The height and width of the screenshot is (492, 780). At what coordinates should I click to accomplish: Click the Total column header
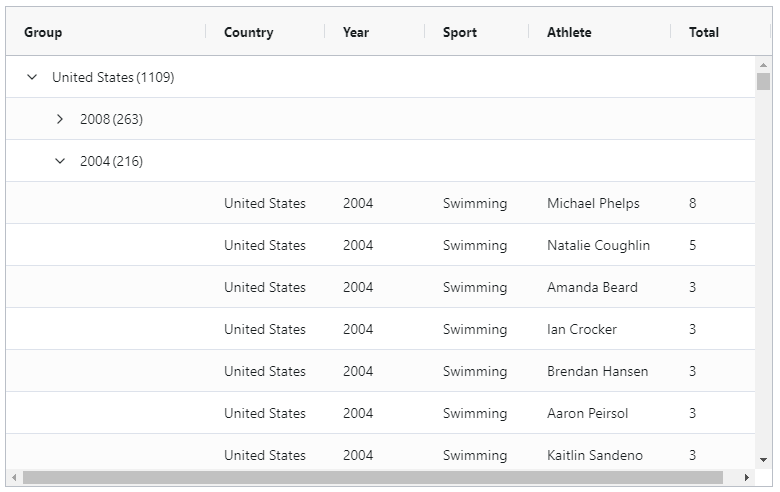703,32
